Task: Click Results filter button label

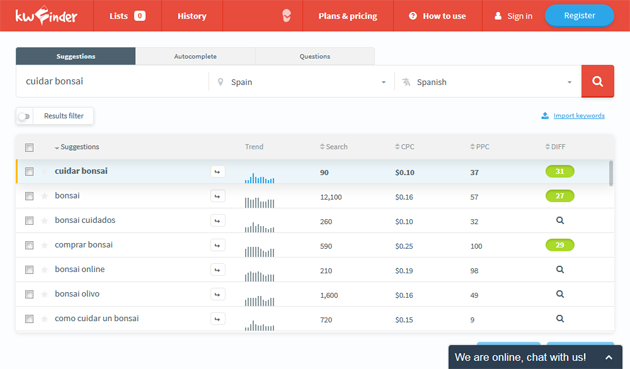Action: pyautogui.click(x=64, y=116)
